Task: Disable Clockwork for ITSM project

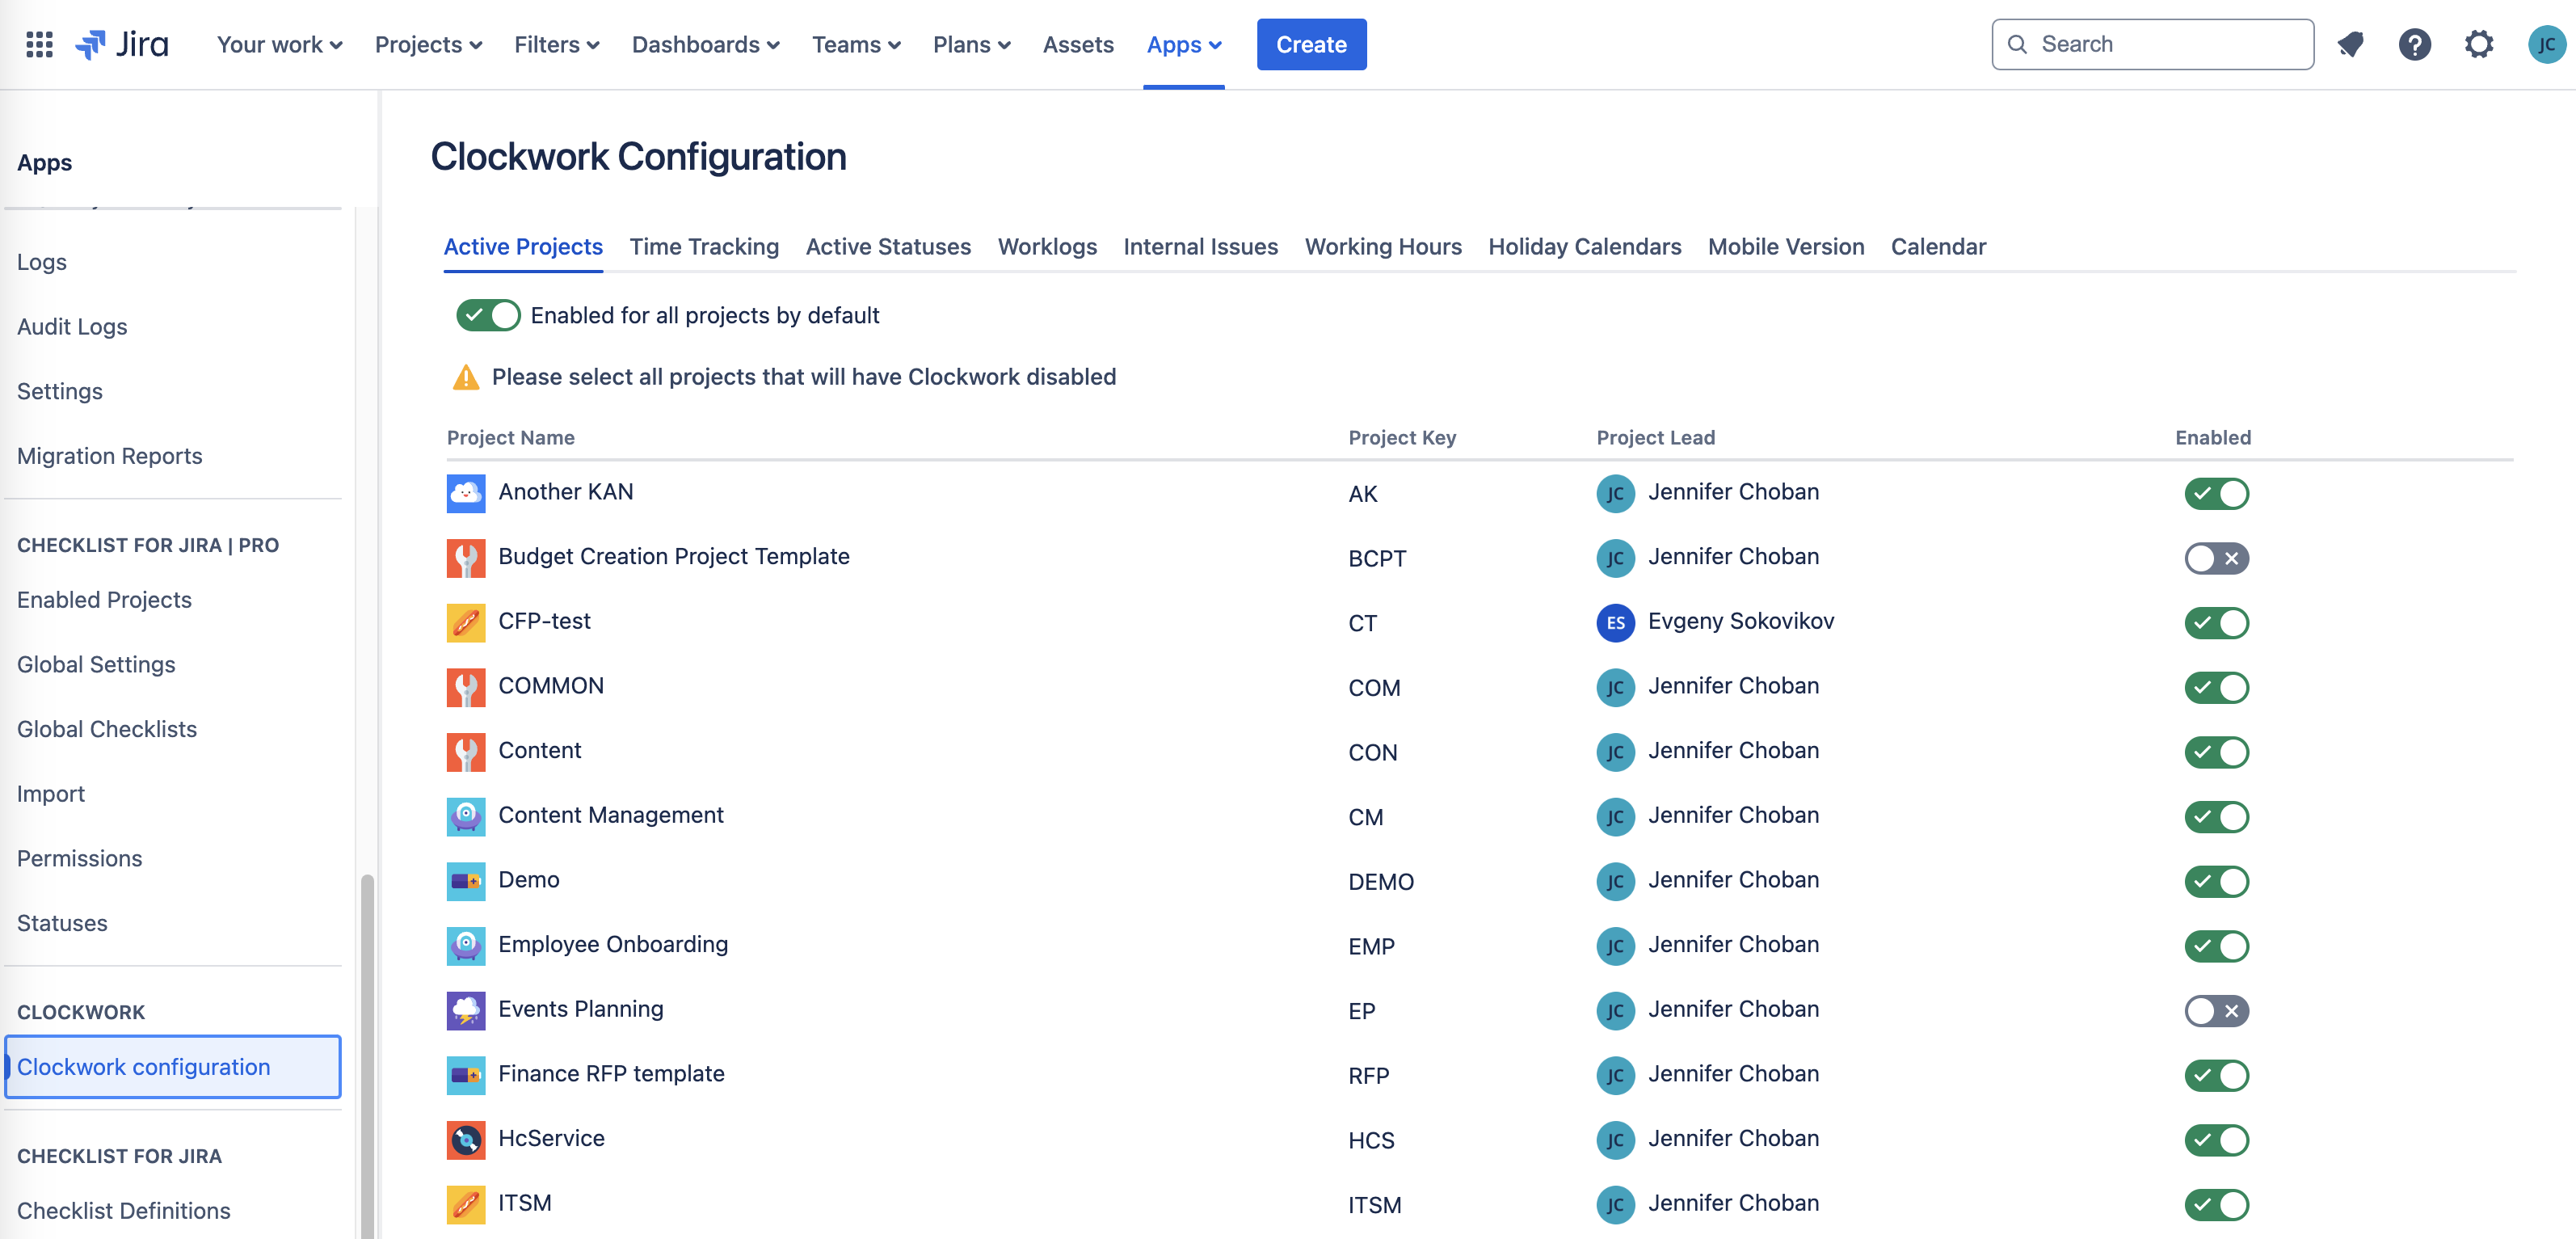Action: point(2216,1204)
